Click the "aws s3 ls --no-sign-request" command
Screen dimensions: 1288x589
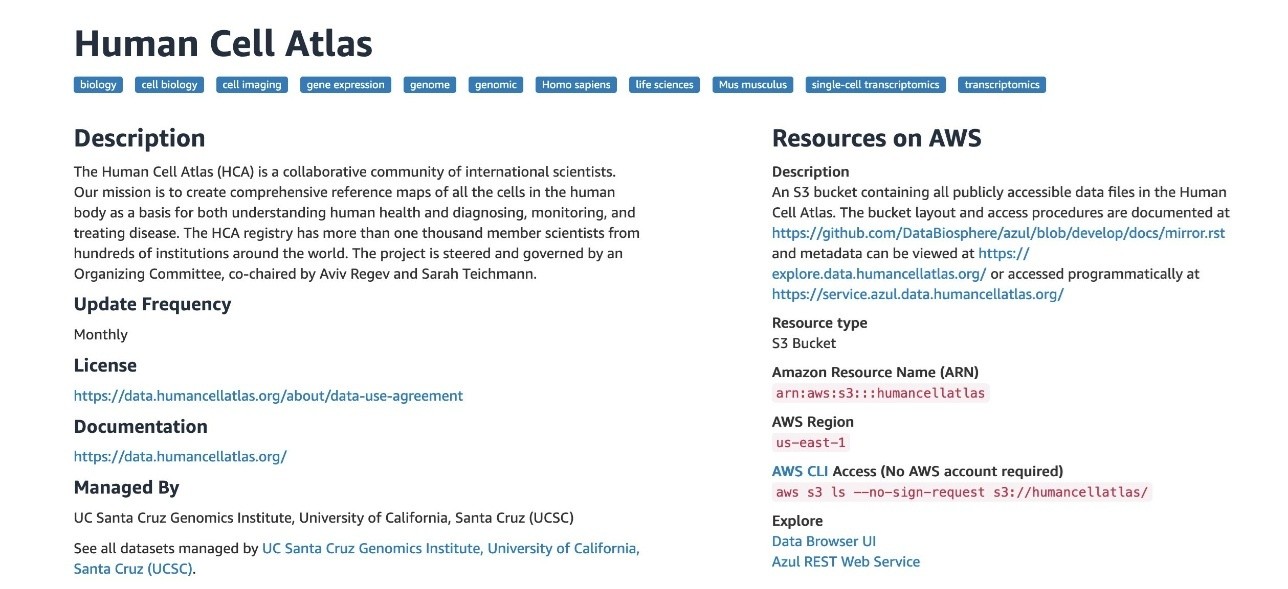tap(962, 492)
